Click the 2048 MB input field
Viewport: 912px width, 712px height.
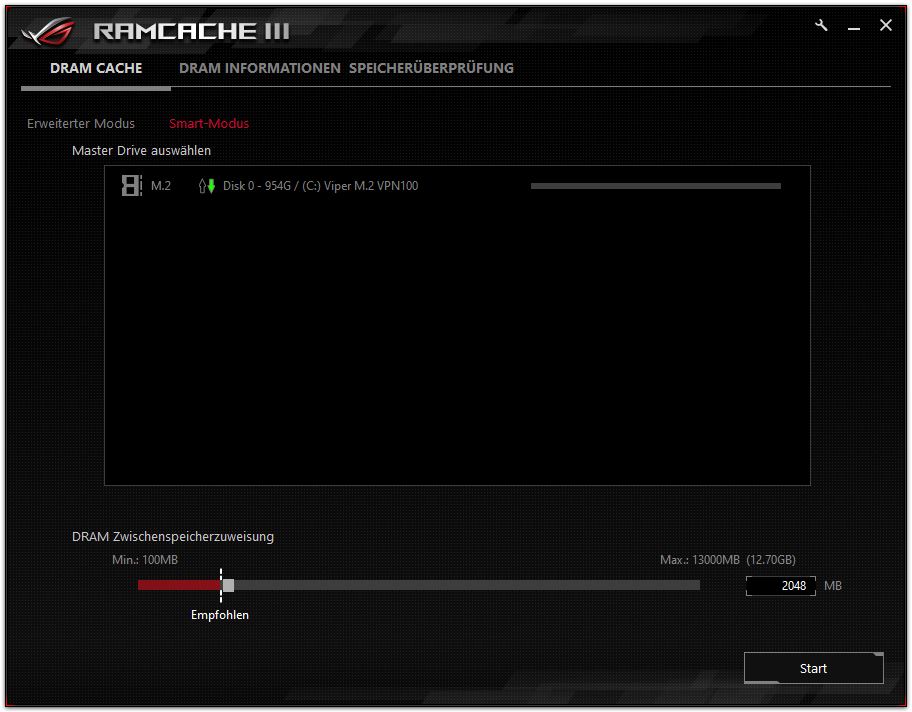781,586
